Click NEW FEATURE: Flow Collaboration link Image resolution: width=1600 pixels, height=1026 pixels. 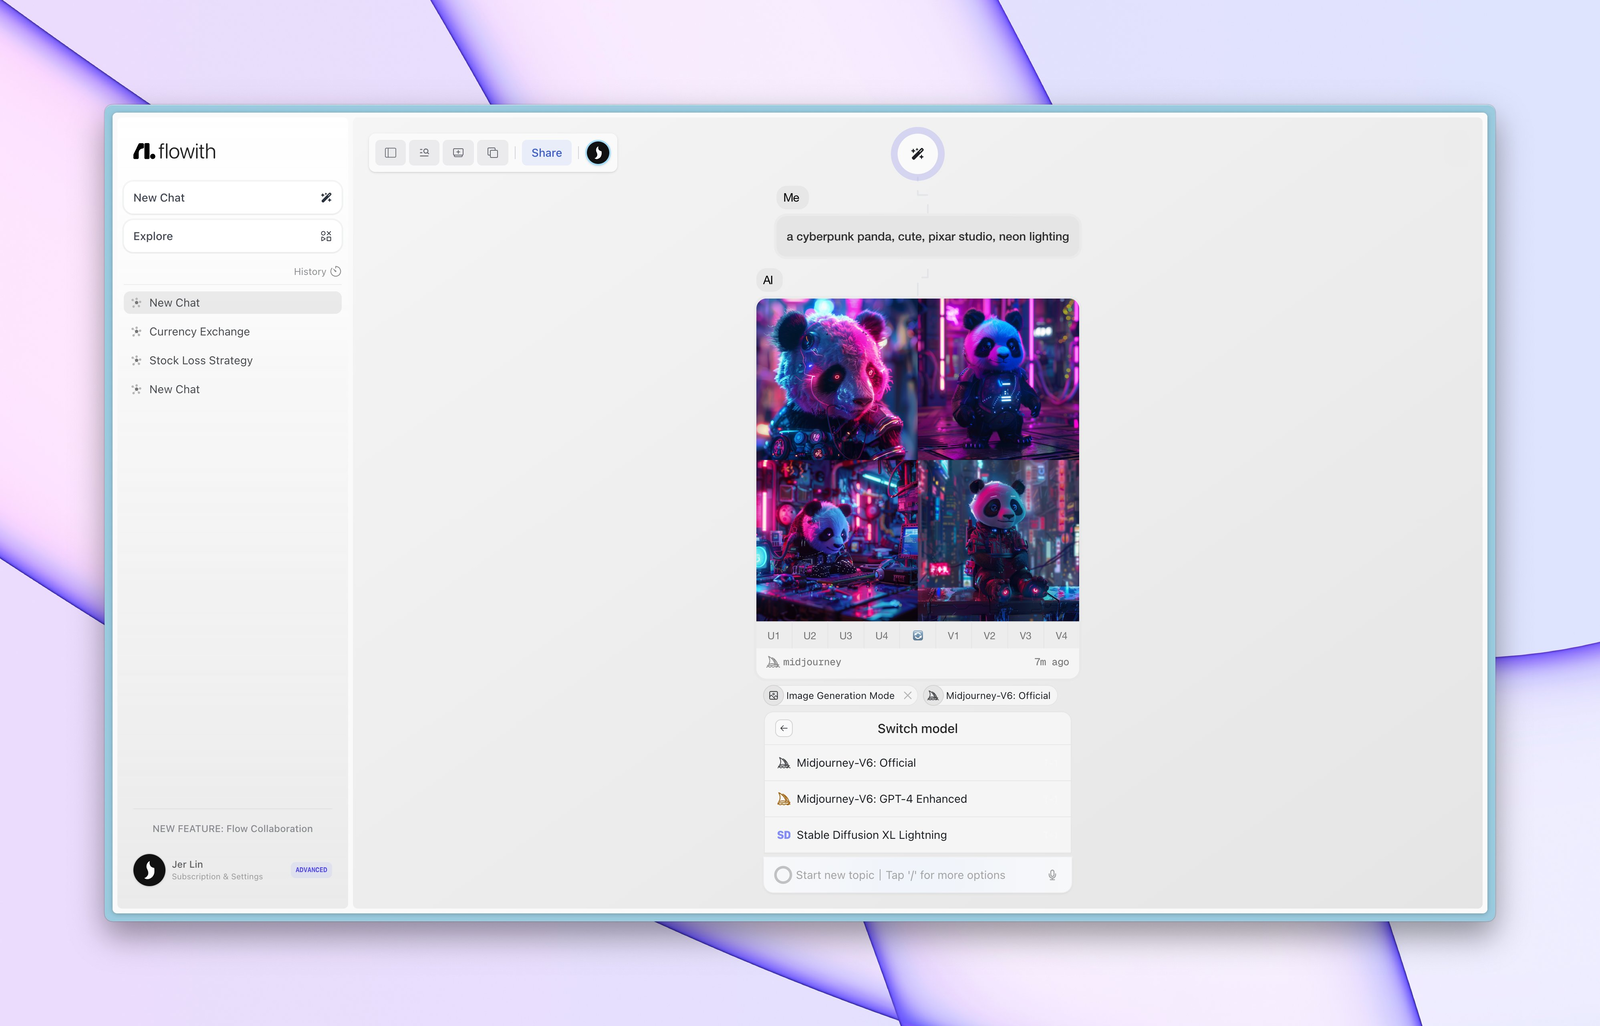pos(232,829)
